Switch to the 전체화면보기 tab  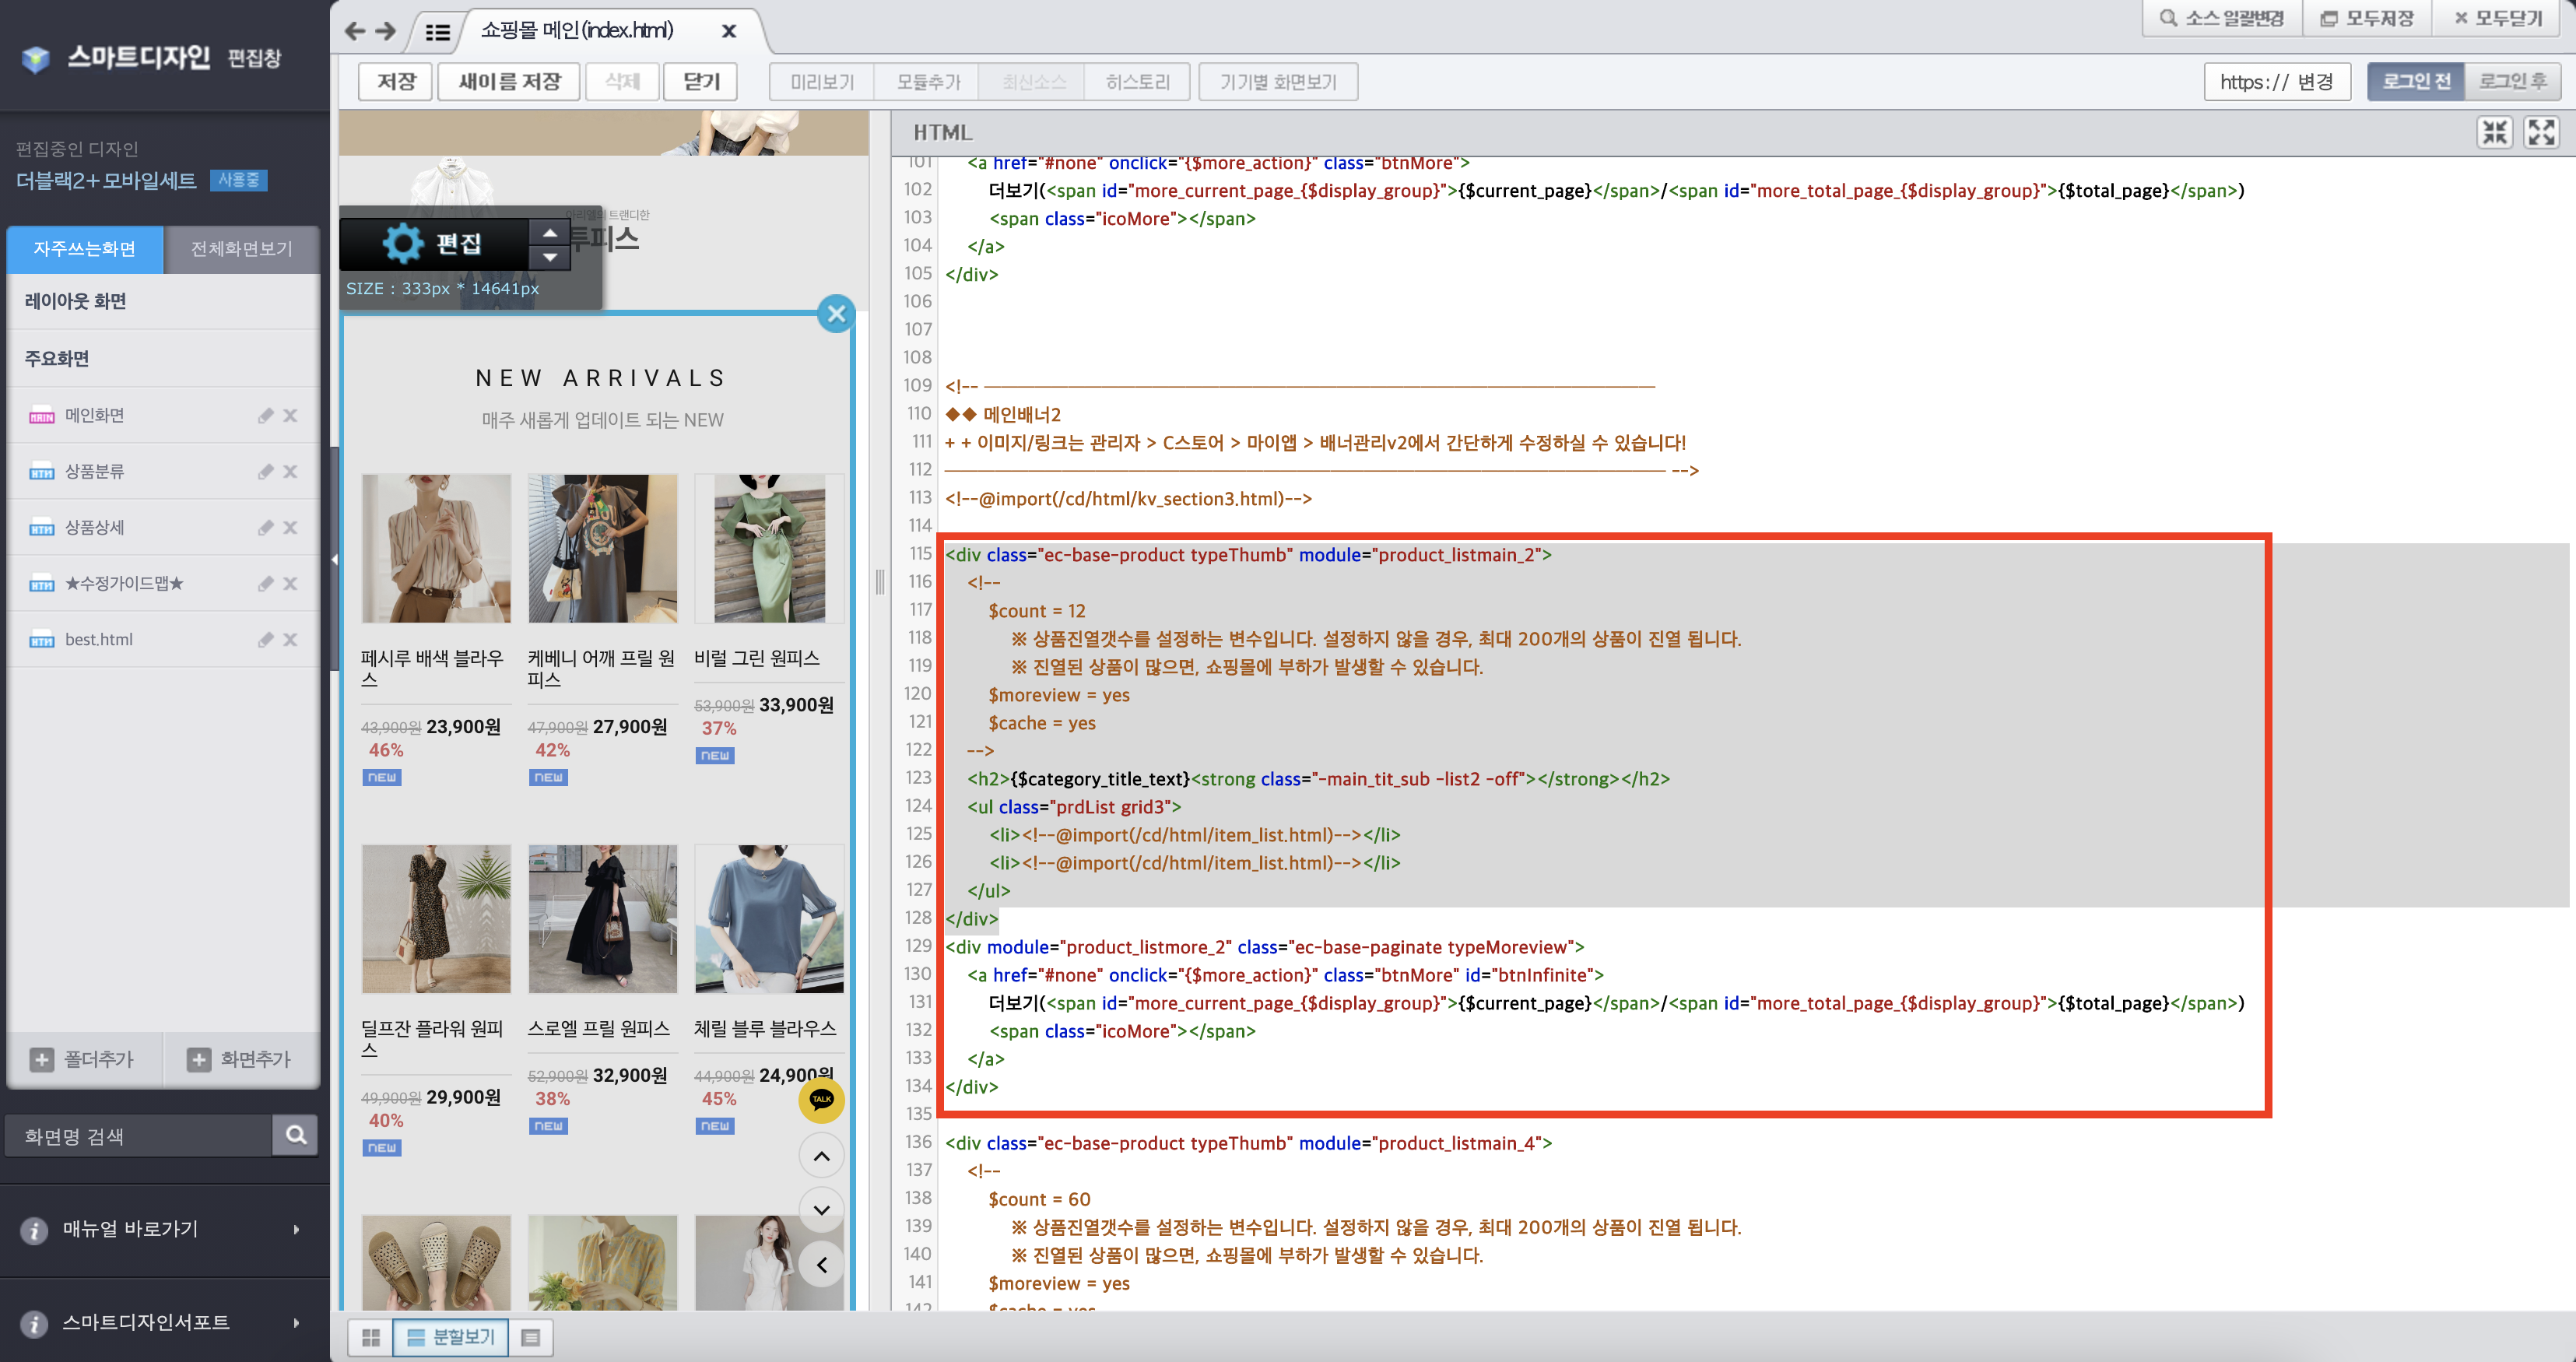pos(240,249)
